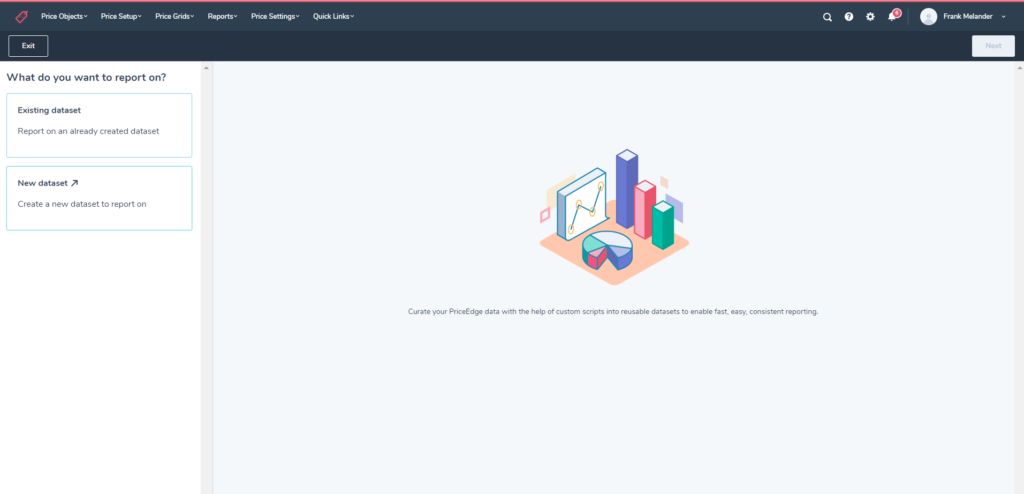Image resolution: width=1024 pixels, height=494 pixels.
Task: Open the notifications bell icon
Action: coord(892,17)
